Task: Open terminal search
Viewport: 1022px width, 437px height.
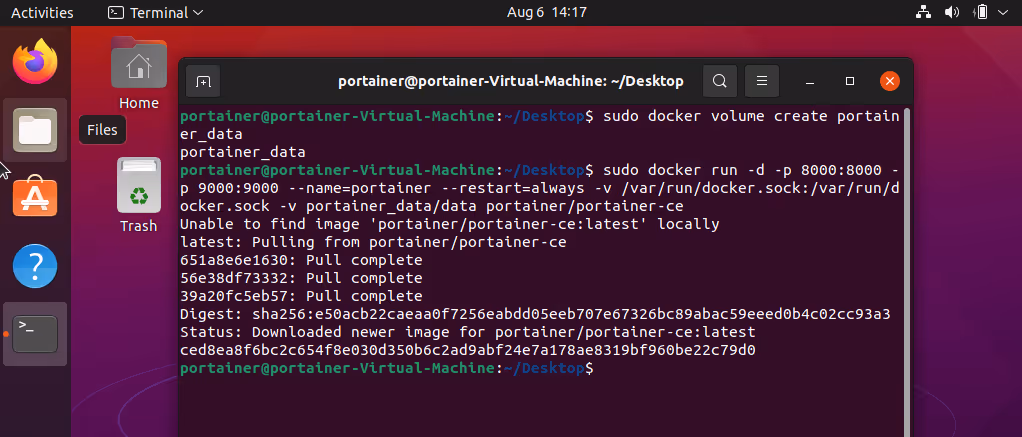Action: tap(720, 82)
